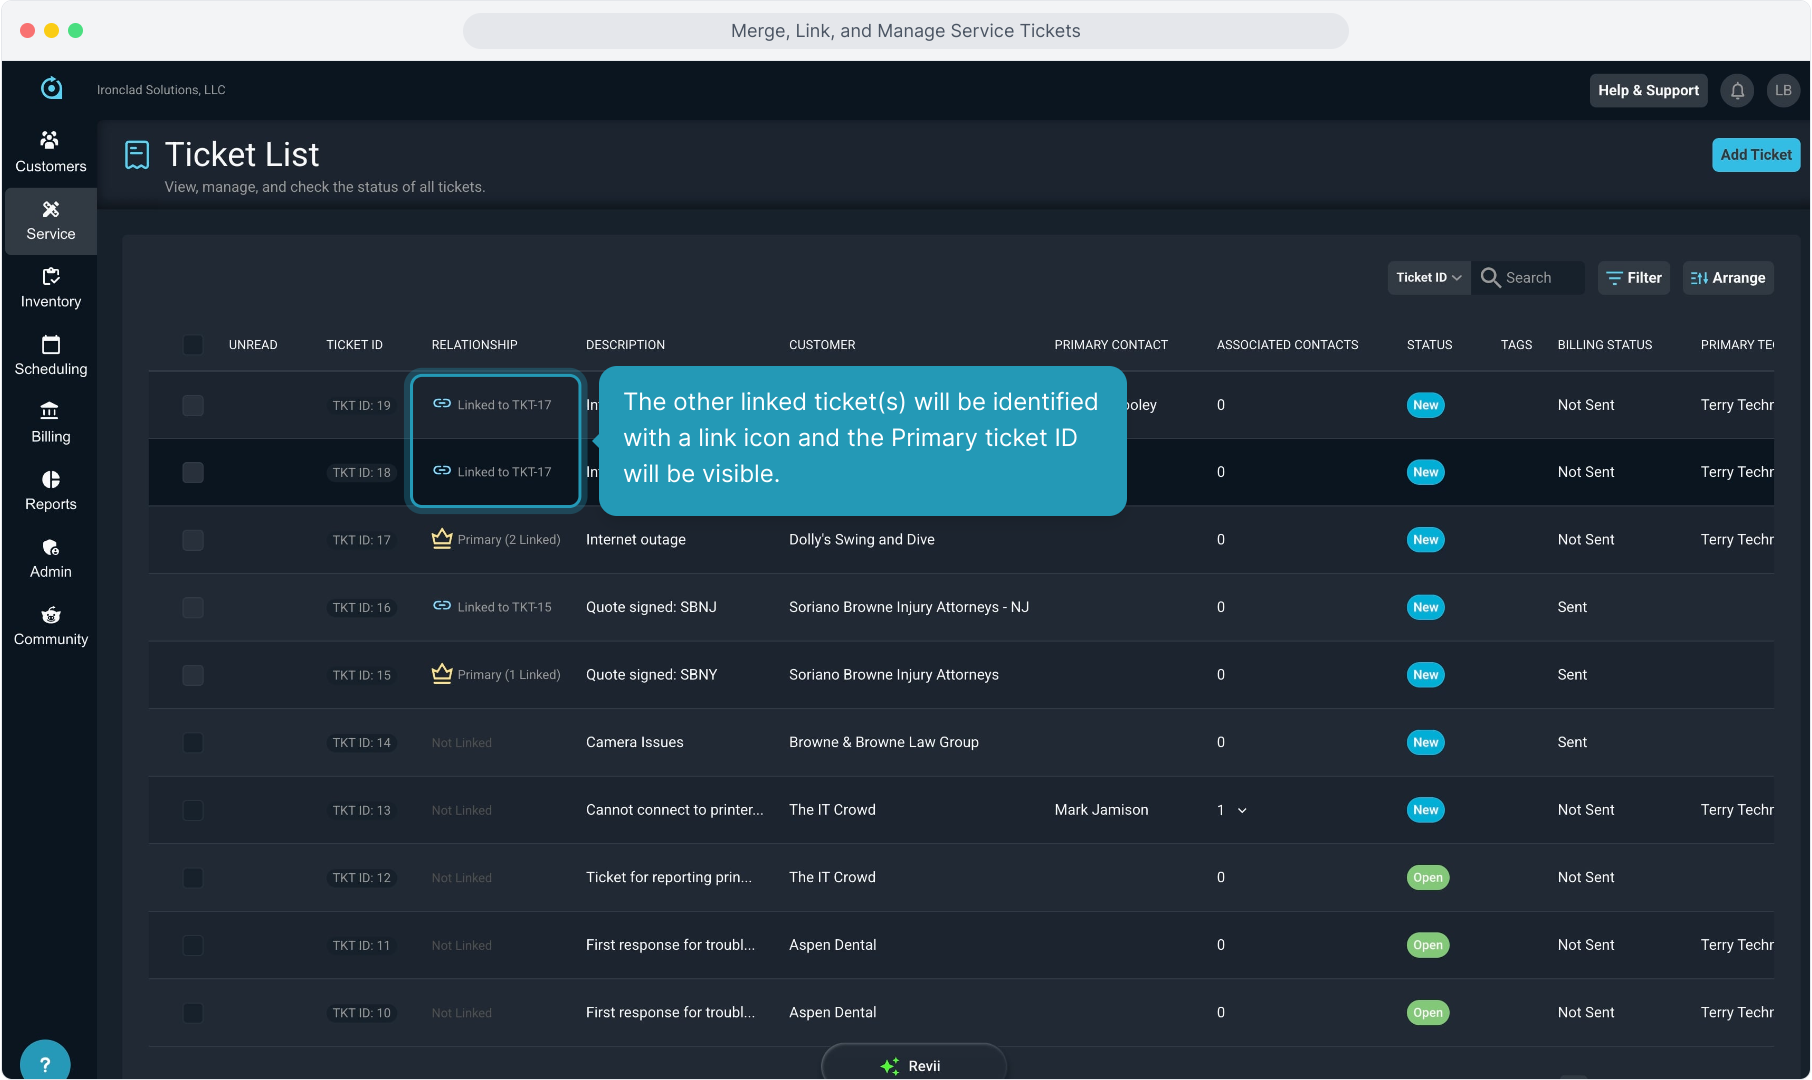Click the LB user avatar

pos(1783,91)
